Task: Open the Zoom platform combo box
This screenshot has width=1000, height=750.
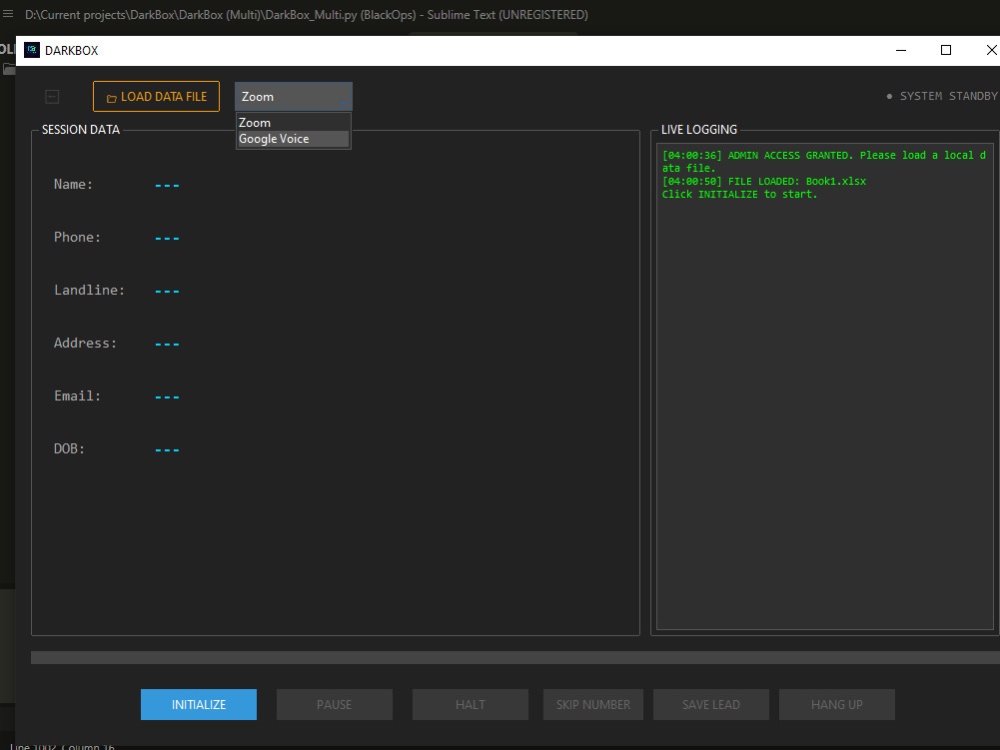Action: point(293,96)
